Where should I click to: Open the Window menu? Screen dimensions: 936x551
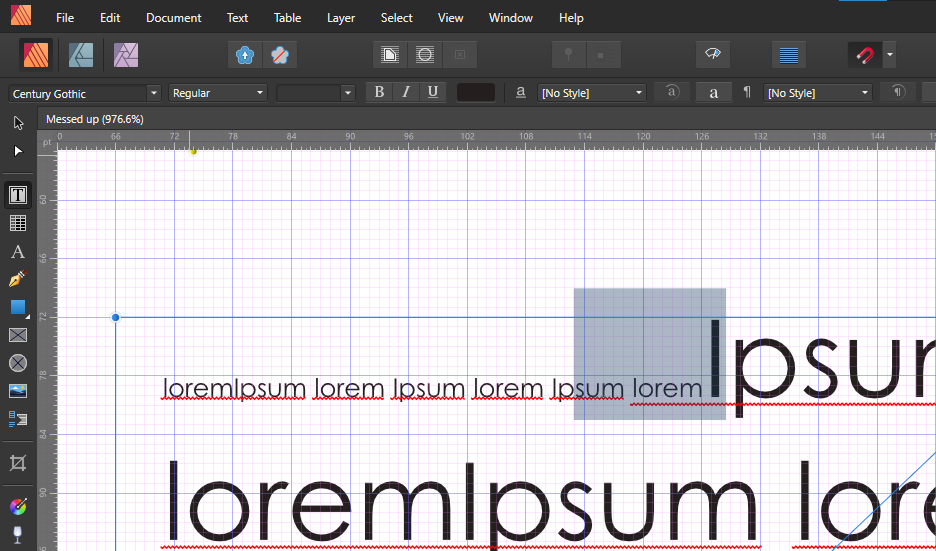point(510,18)
